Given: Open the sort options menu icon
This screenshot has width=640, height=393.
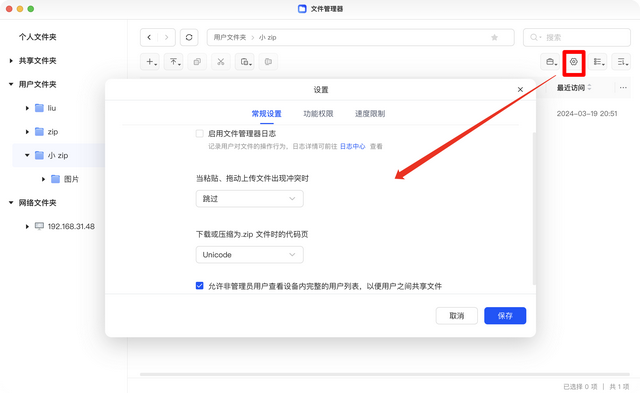Looking at the screenshot, I should pos(621,62).
